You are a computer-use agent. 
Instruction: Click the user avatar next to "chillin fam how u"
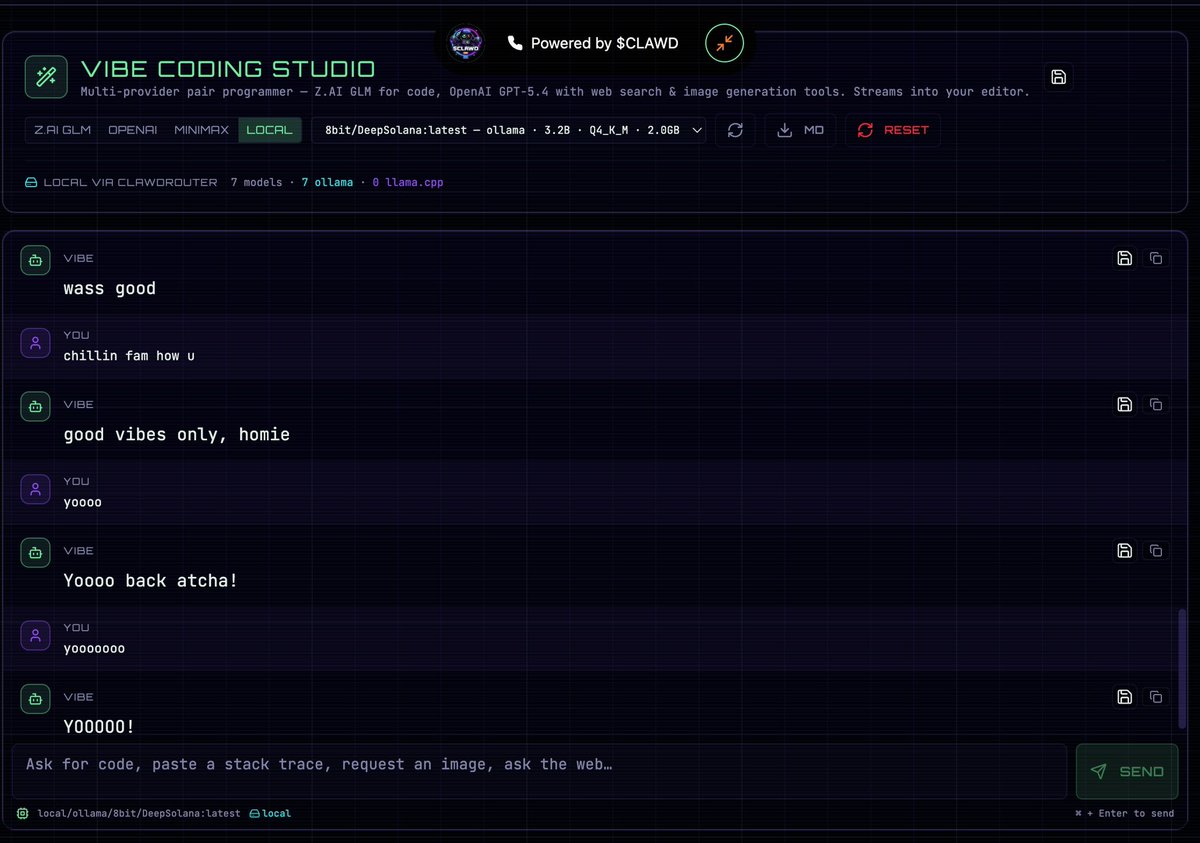coord(36,343)
